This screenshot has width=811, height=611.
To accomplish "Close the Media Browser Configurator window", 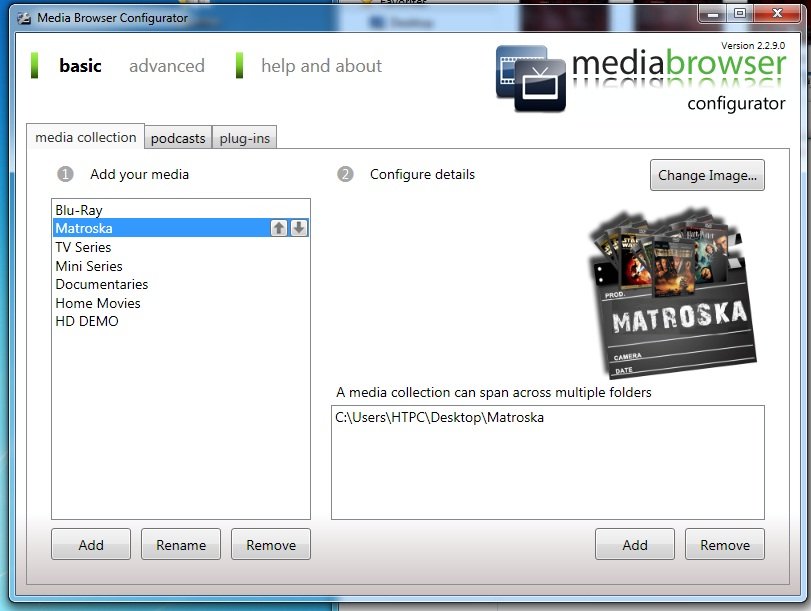I will click(x=777, y=13).
